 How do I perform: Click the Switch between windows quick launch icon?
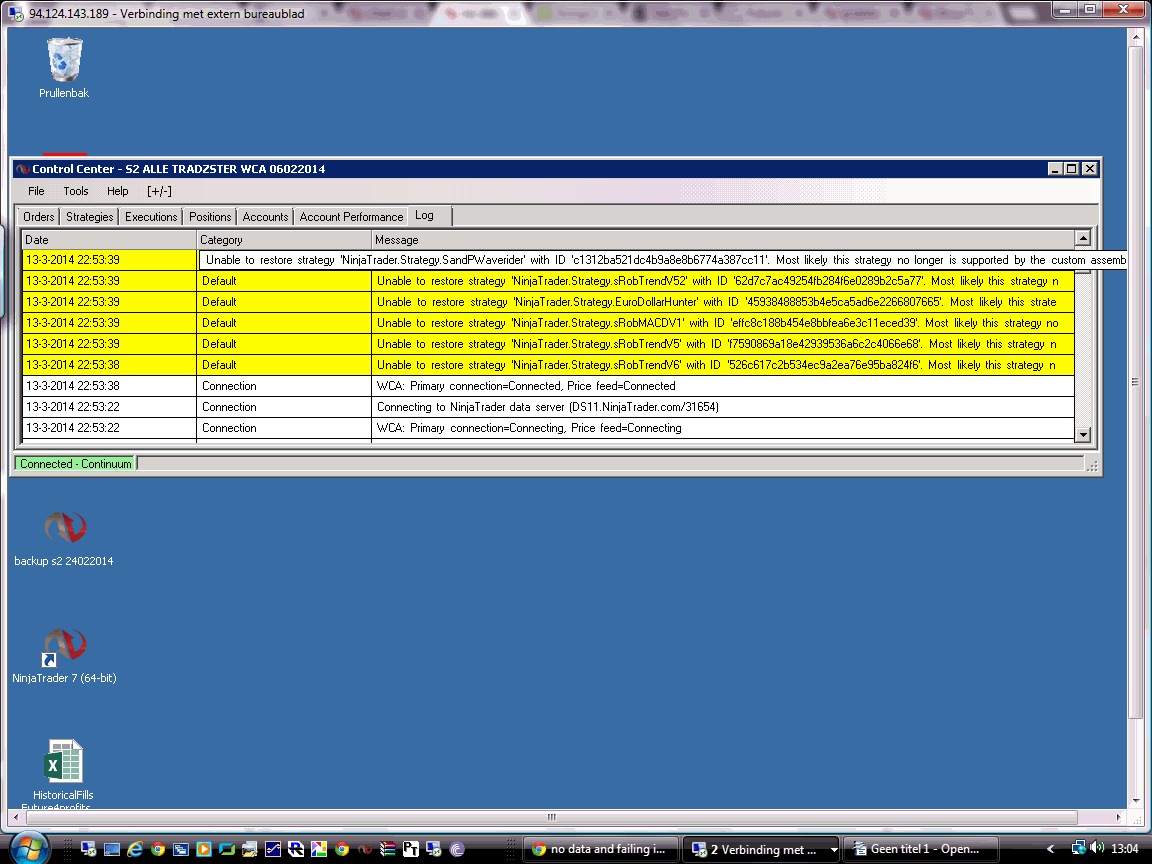[181, 849]
